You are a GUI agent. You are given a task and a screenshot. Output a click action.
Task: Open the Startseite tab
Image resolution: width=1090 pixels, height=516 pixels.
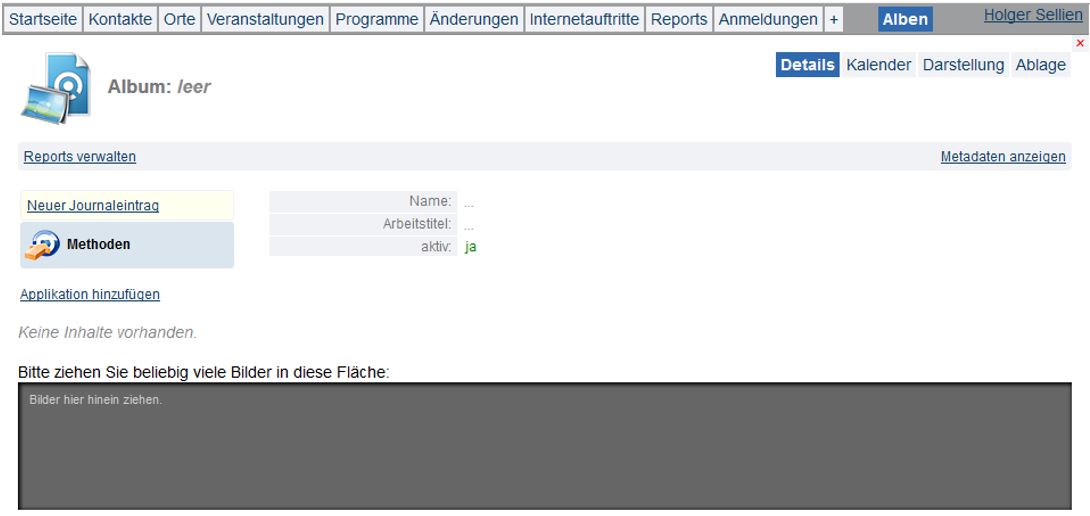[43, 19]
